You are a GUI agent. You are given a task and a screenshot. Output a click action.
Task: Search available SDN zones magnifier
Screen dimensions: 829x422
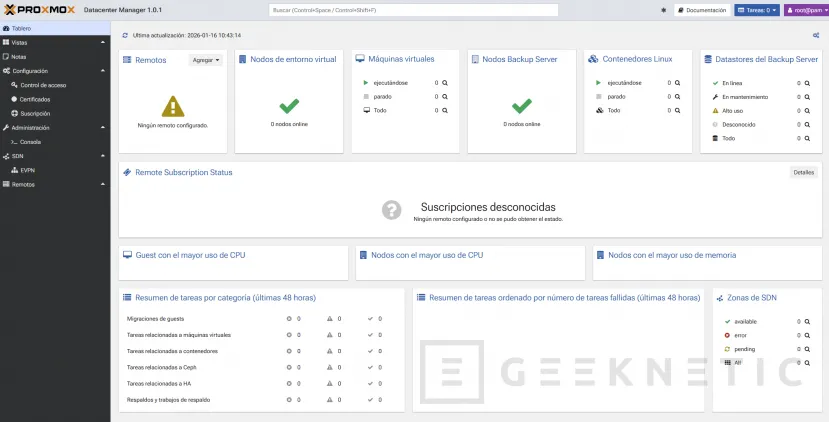[x=807, y=322]
